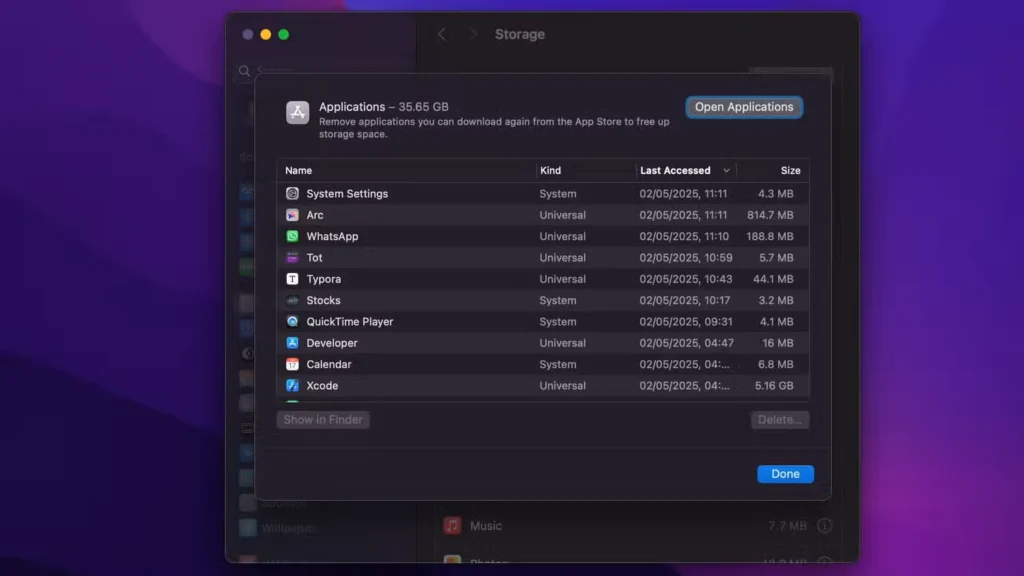Zoom the window with the green button
The image size is (1024, 576).
point(283,35)
